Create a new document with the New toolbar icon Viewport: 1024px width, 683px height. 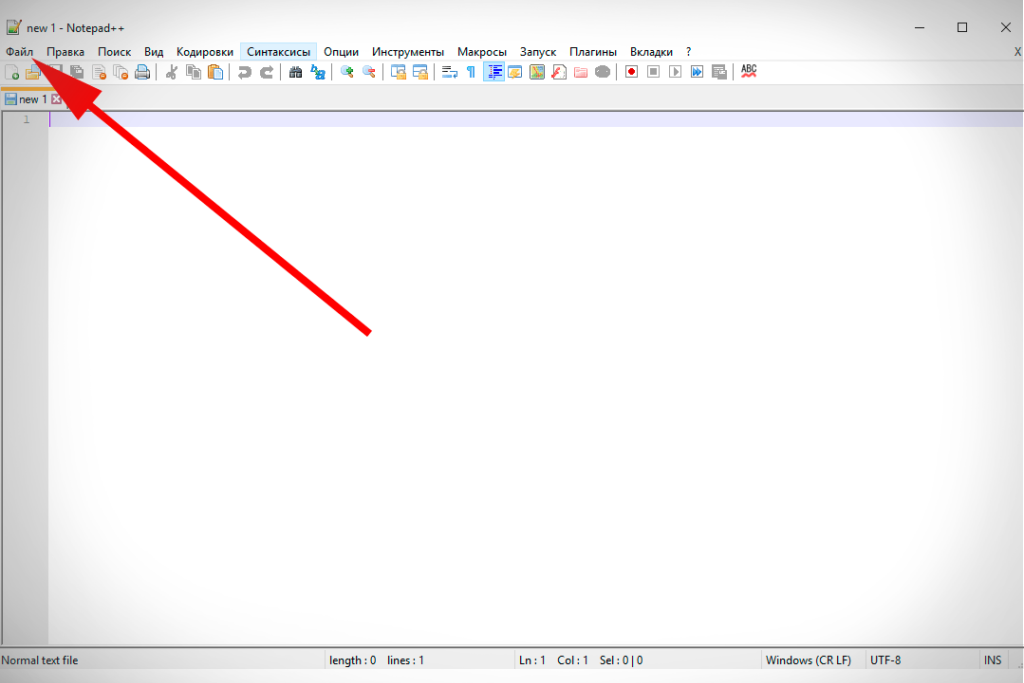click(x=12, y=72)
